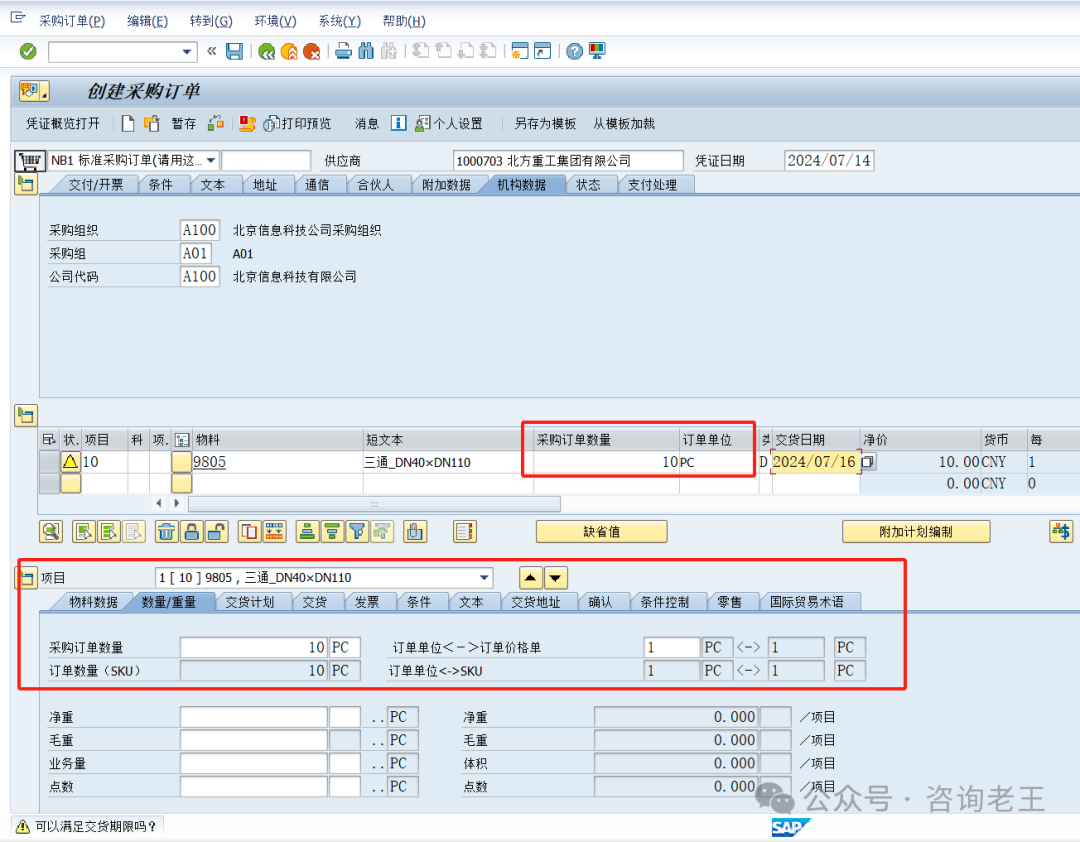Open the NB1 order type dropdown

coord(211,161)
